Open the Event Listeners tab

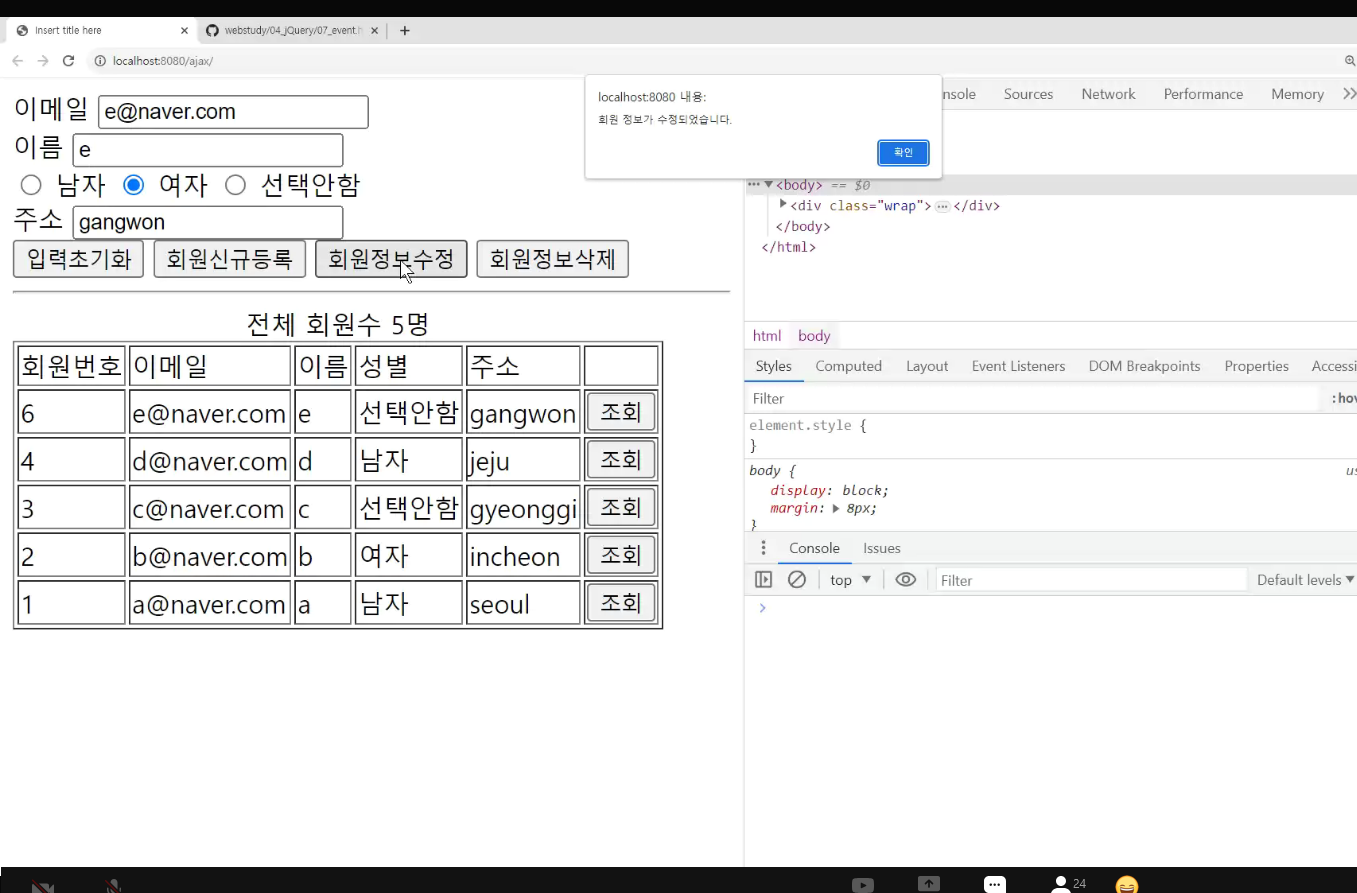(x=1018, y=366)
